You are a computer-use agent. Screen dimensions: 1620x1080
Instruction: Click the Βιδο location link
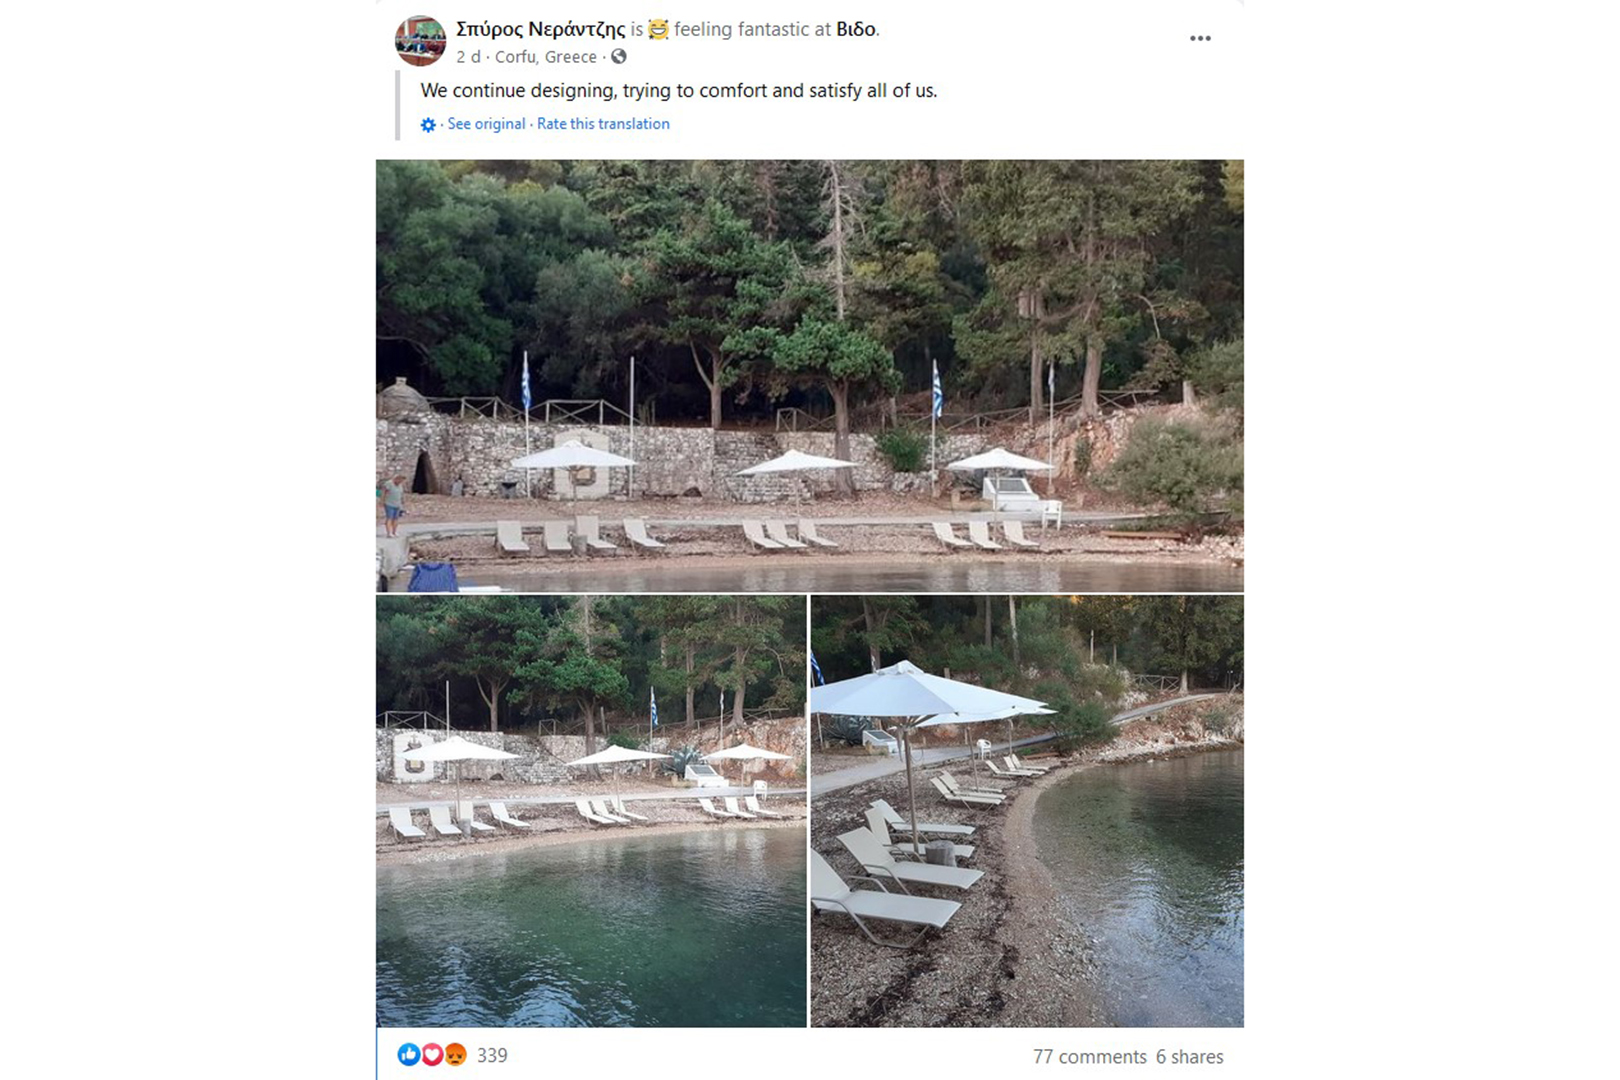[855, 30]
